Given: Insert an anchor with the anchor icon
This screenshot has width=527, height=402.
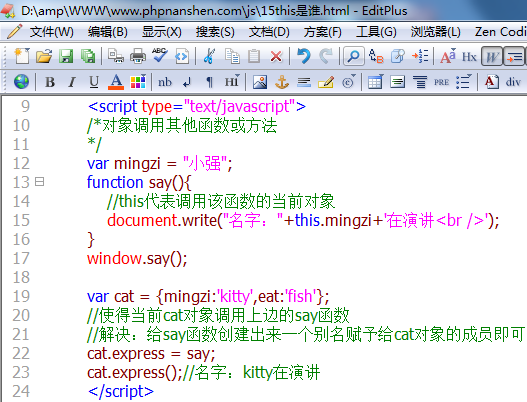Looking at the screenshot, I should click(x=282, y=82).
